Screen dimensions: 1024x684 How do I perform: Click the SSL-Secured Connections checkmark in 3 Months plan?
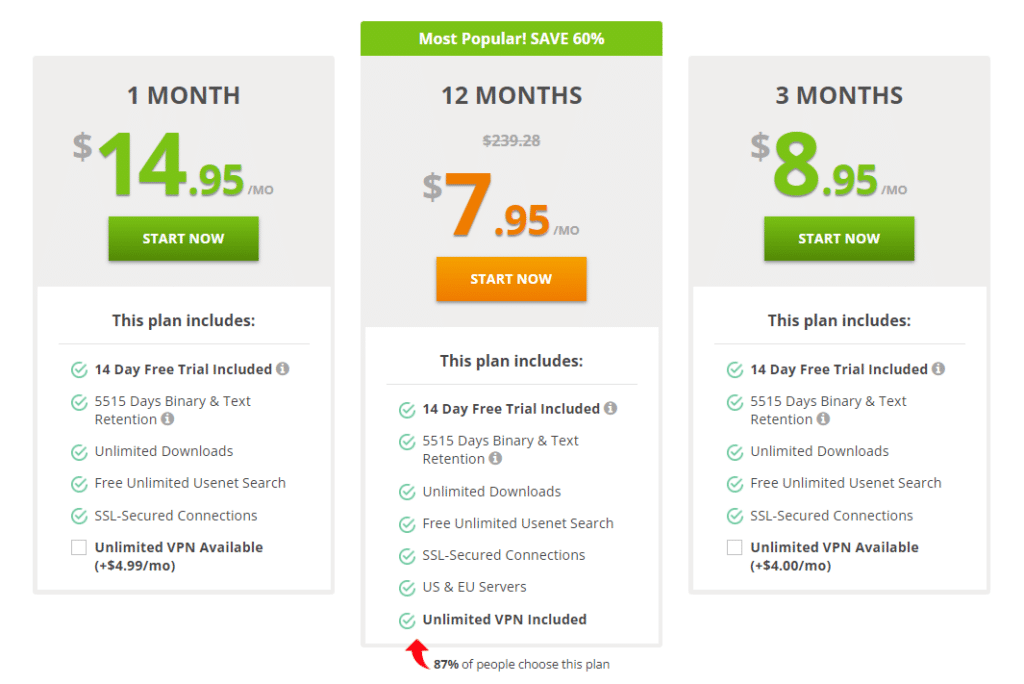point(734,515)
